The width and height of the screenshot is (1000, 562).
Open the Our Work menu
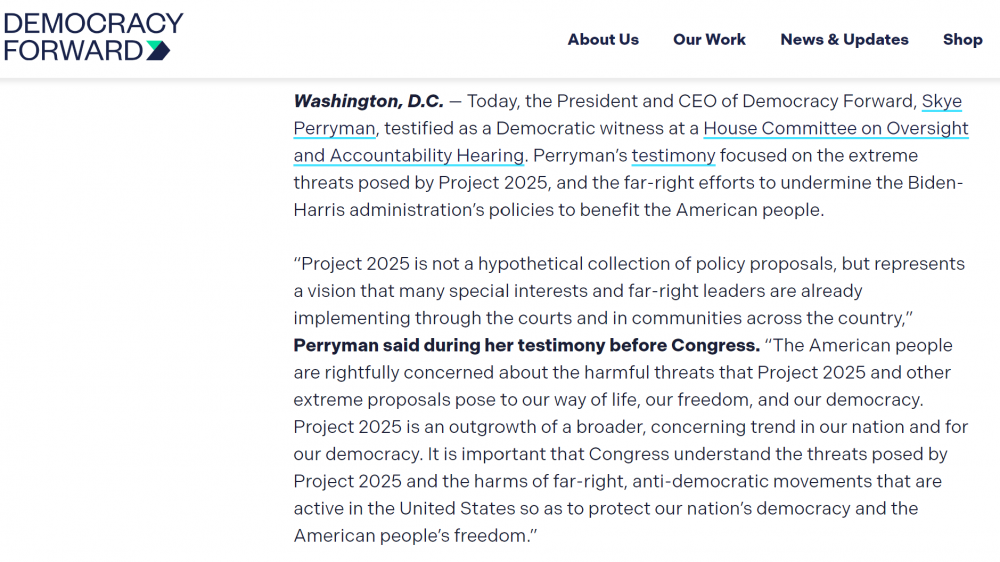[x=709, y=40]
